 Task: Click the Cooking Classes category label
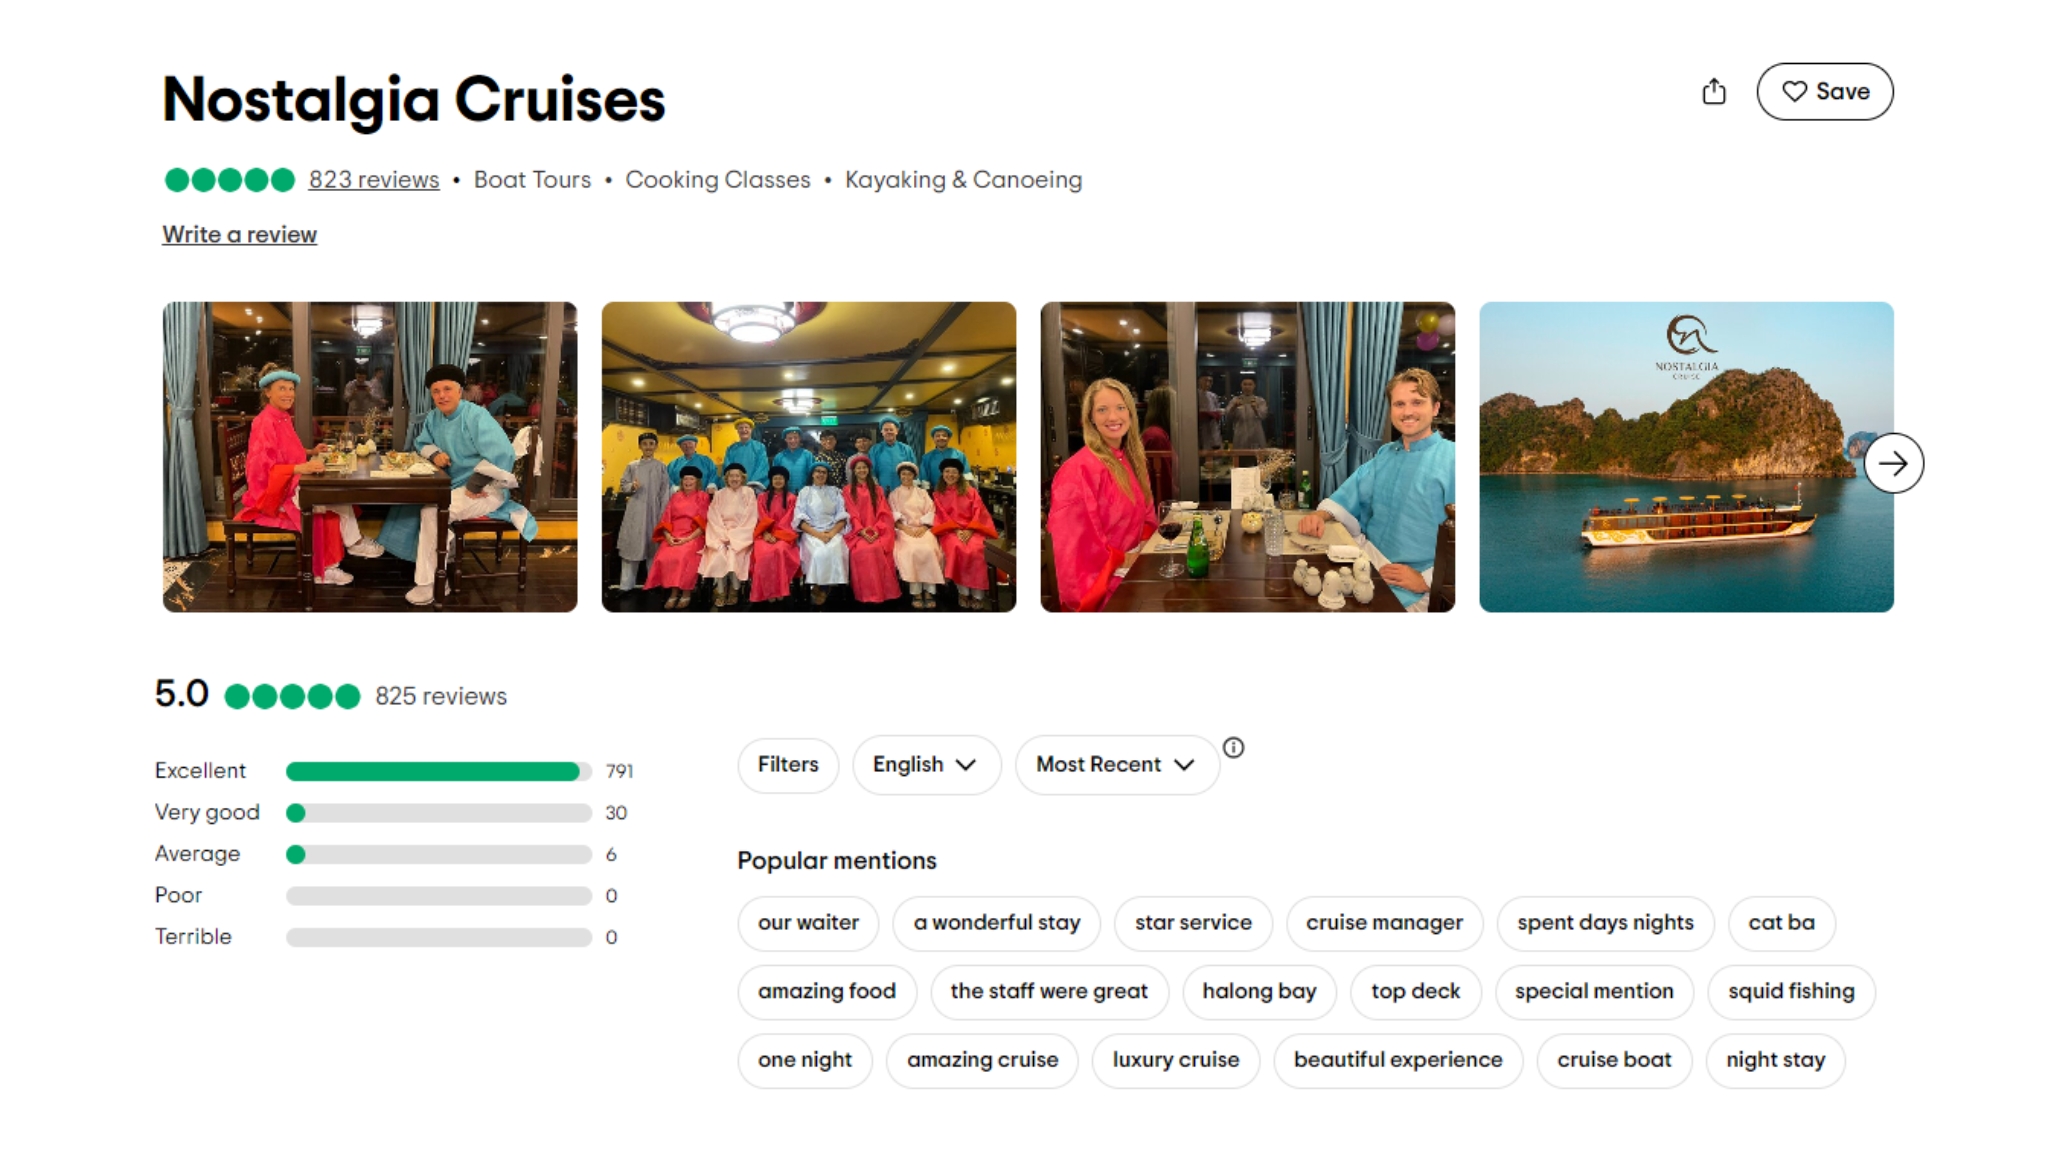(716, 180)
